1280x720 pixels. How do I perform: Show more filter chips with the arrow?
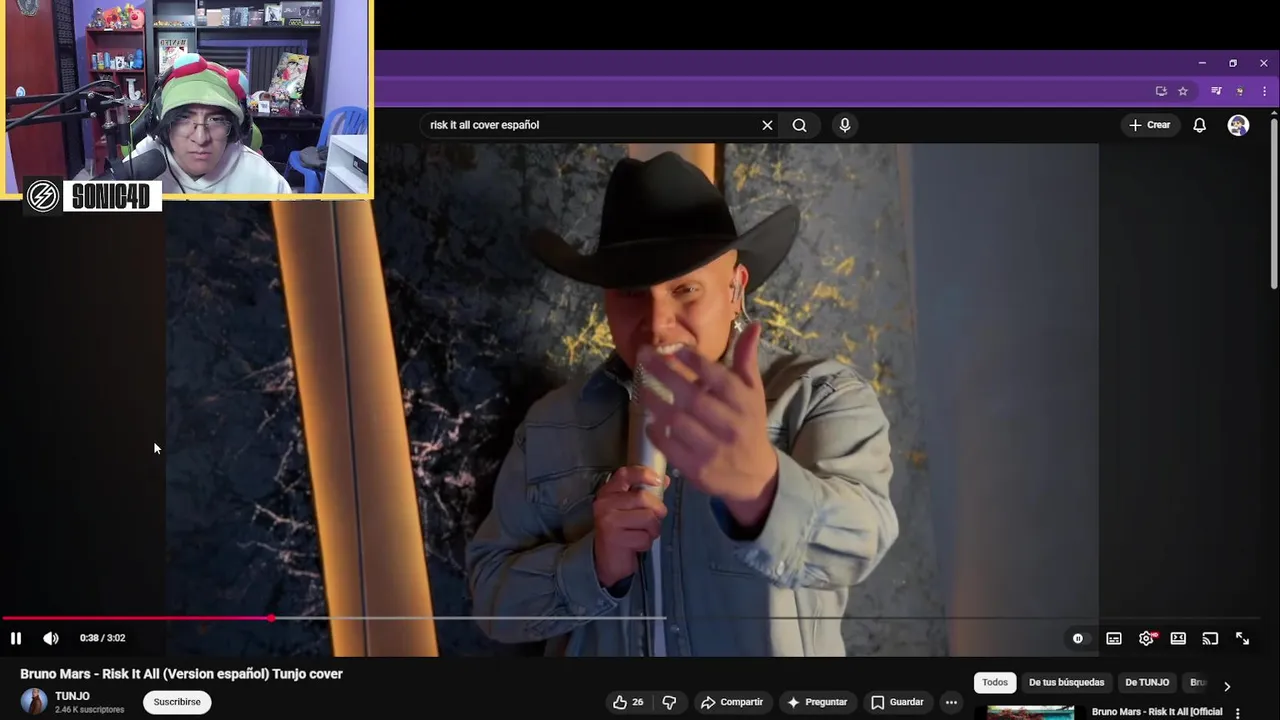[x=1227, y=686]
